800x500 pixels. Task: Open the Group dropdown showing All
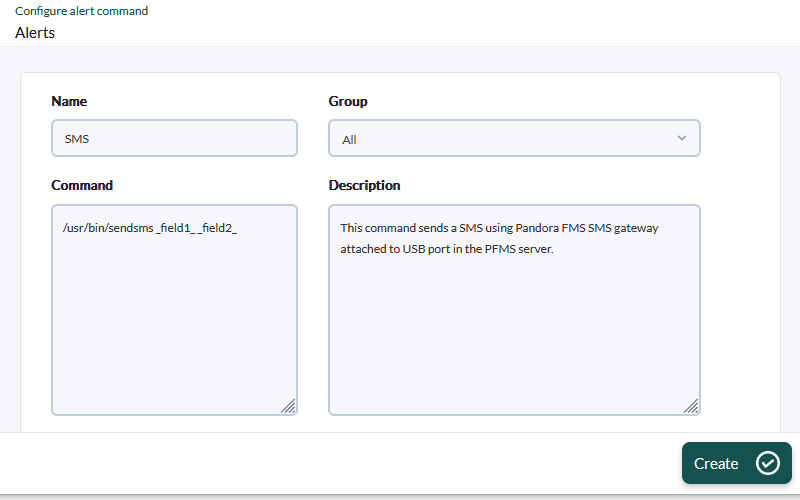514,139
